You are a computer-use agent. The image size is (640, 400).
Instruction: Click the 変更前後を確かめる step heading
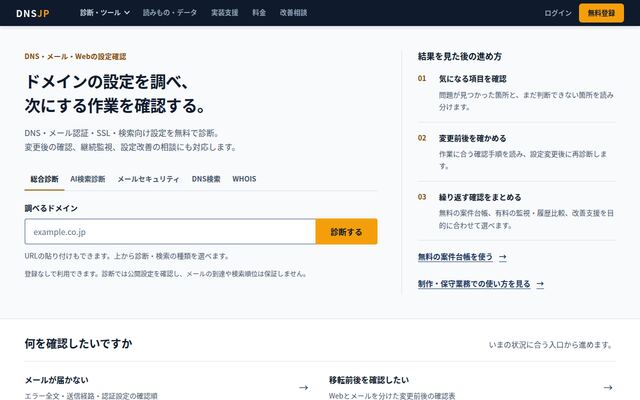[473, 138]
